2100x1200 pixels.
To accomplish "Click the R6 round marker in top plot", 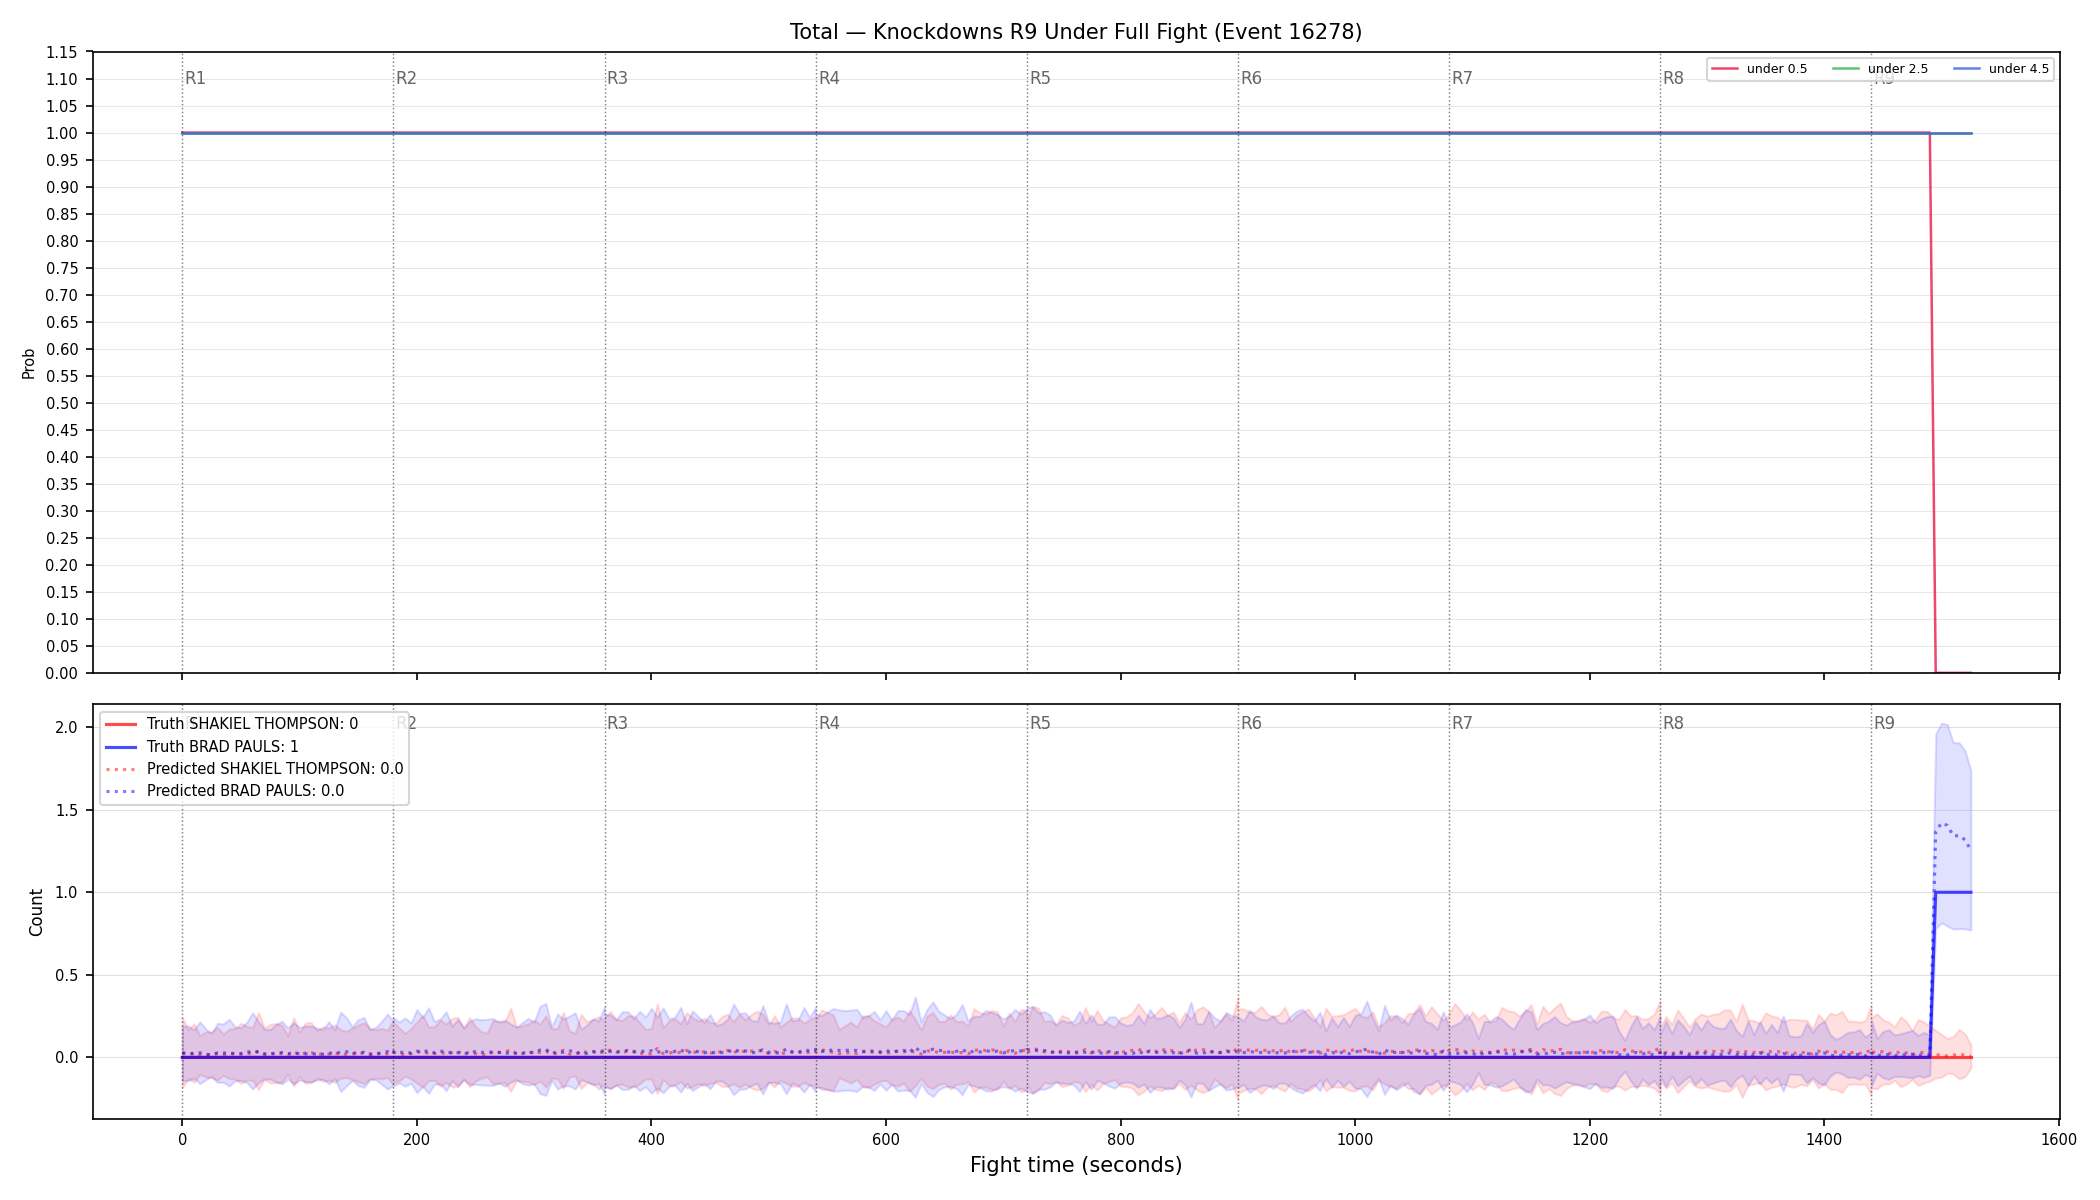I will (1251, 78).
